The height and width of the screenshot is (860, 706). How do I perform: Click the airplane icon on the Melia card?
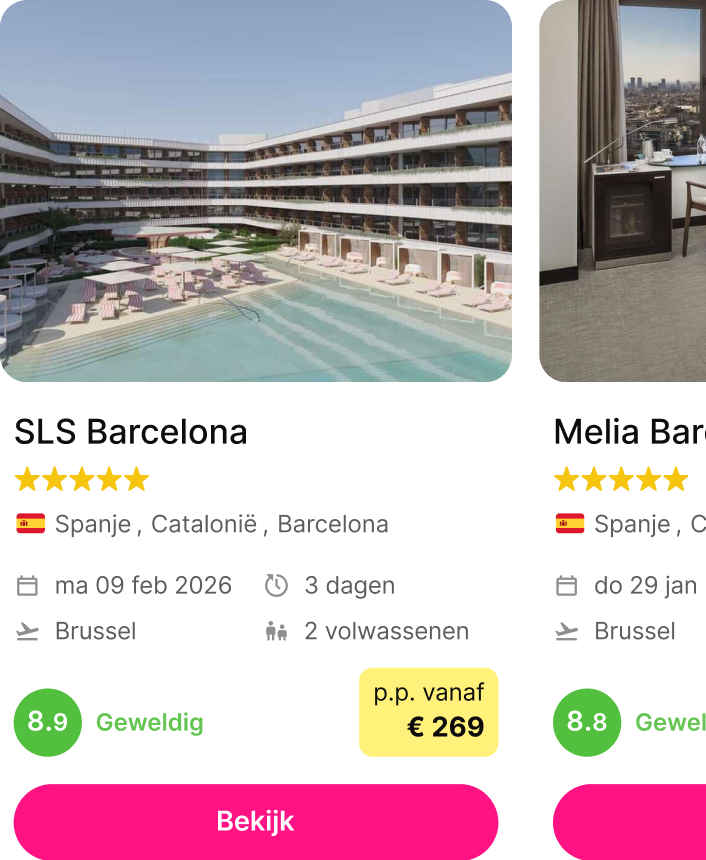point(567,631)
